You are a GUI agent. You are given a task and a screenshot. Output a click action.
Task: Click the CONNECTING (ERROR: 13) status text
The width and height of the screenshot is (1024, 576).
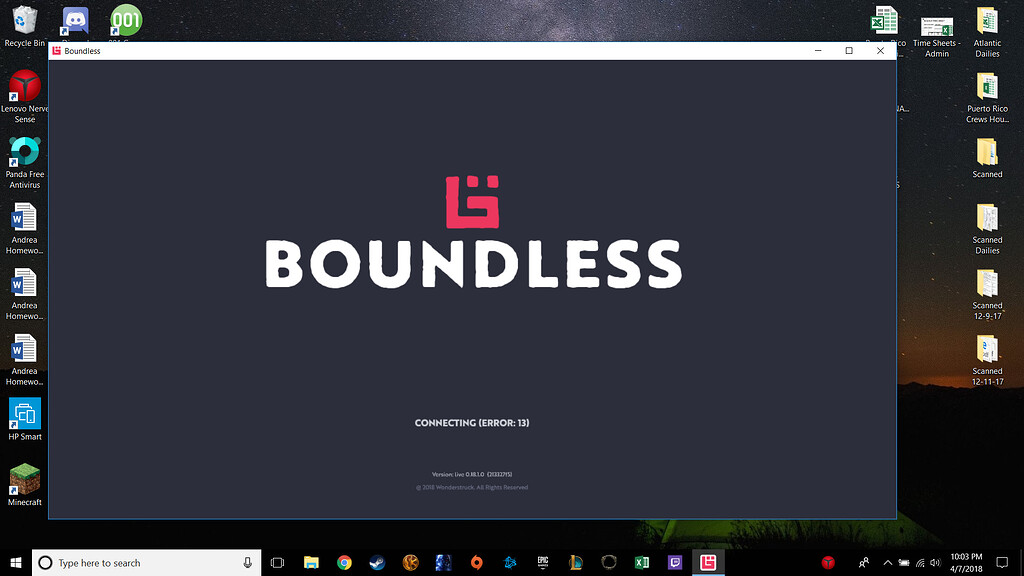click(472, 423)
